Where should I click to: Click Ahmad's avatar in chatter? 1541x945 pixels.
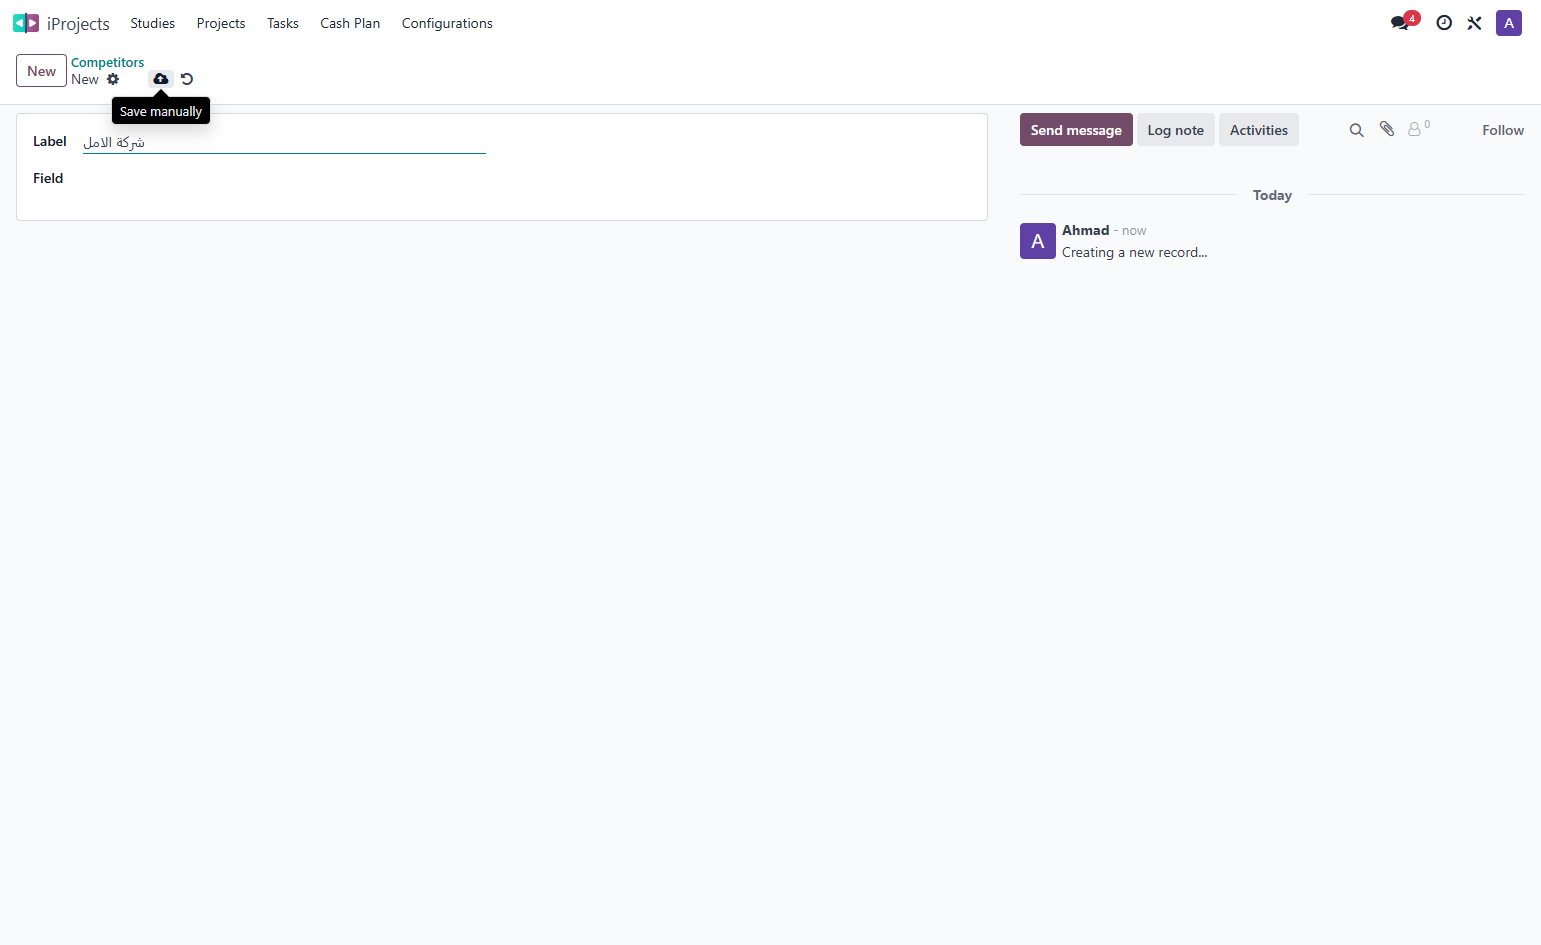1038,241
